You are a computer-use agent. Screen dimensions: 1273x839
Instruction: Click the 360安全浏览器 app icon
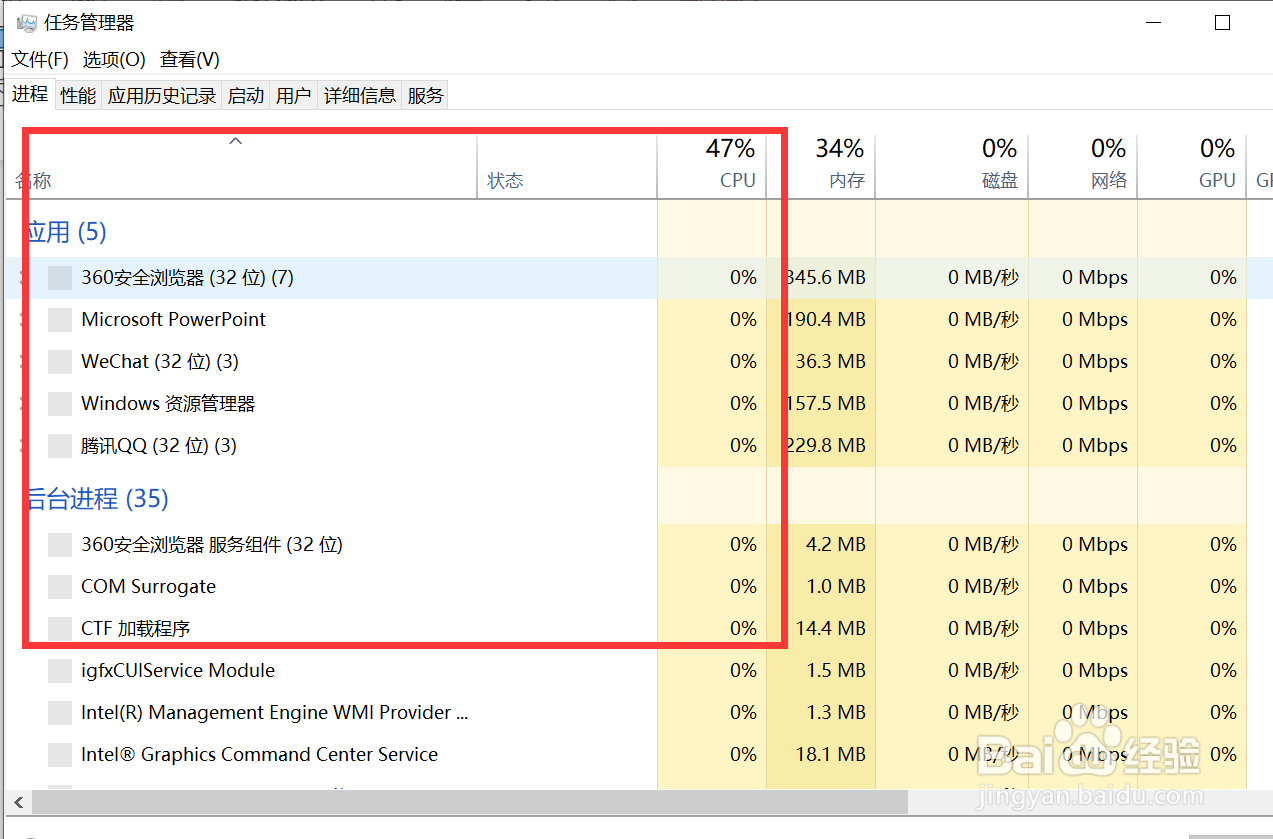point(60,278)
